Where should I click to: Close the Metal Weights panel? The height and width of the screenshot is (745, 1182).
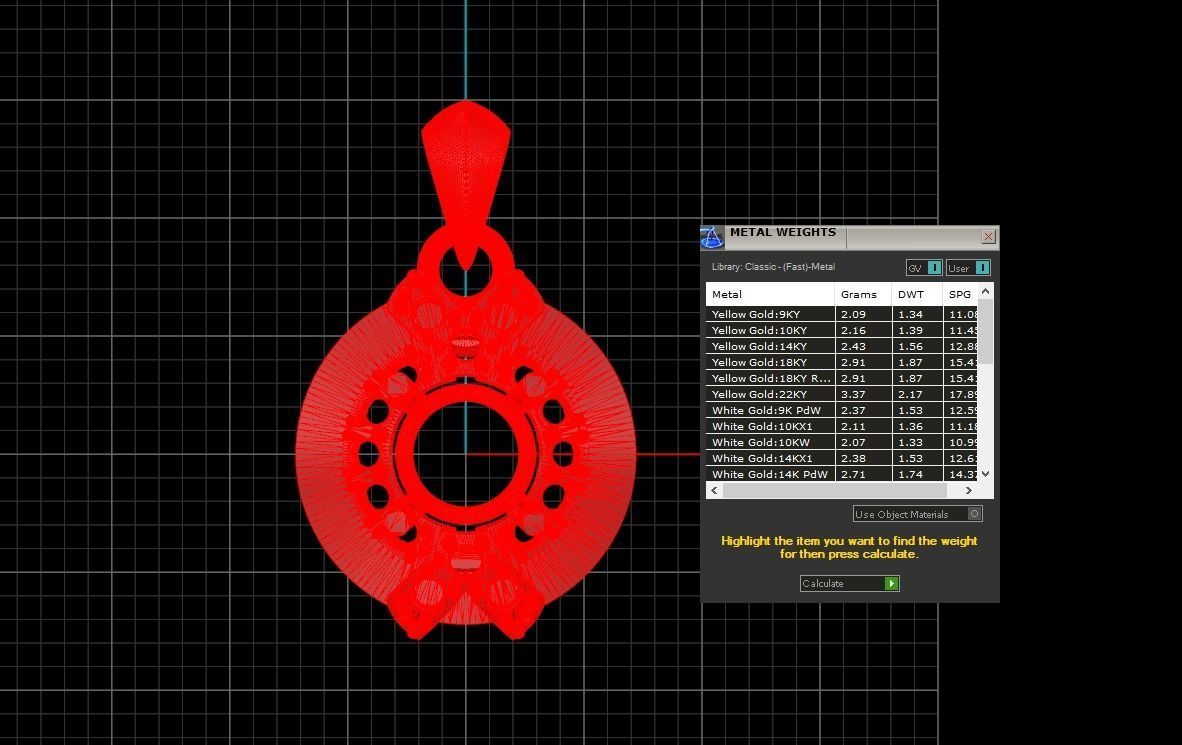pyautogui.click(x=988, y=237)
